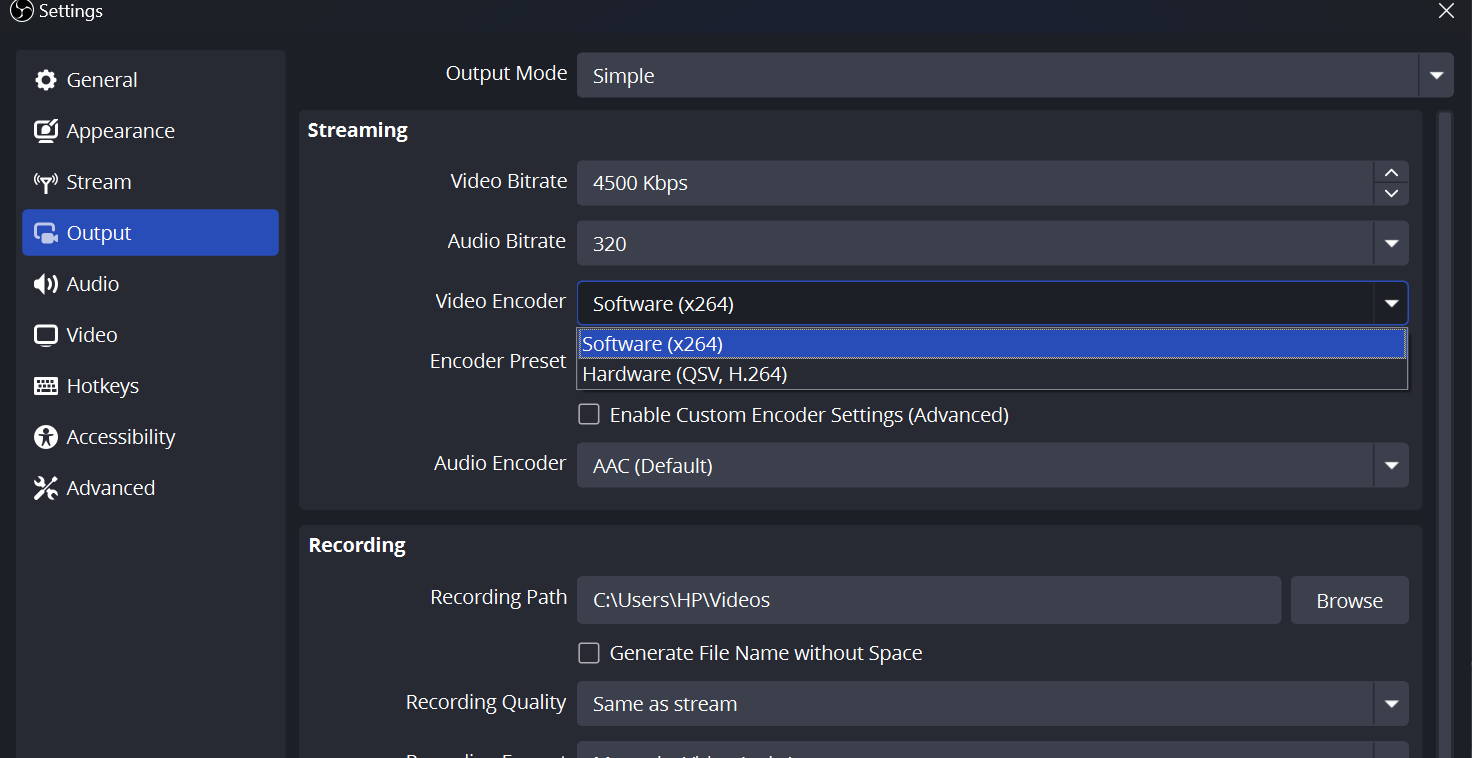Click the Browse button for Recording Path
The image size is (1472, 758).
coord(1349,600)
